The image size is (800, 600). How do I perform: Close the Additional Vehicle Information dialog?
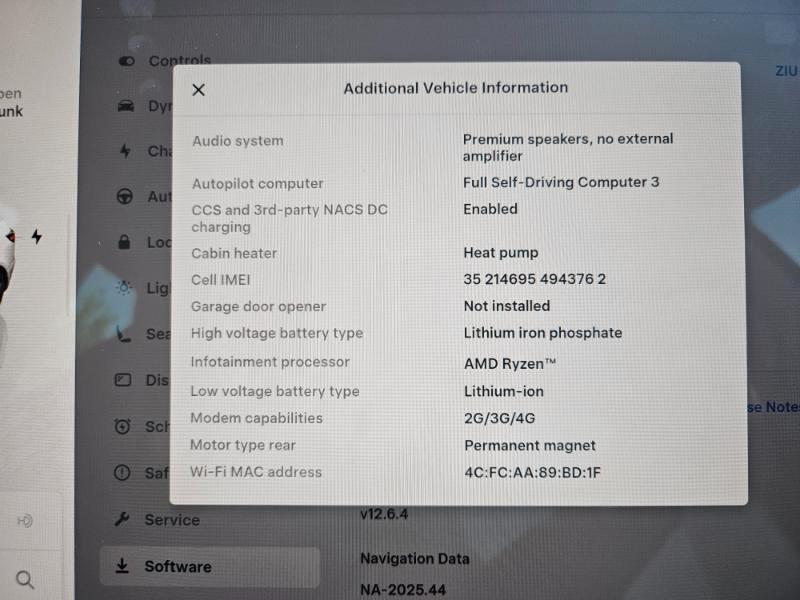click(x=198, y=89)
